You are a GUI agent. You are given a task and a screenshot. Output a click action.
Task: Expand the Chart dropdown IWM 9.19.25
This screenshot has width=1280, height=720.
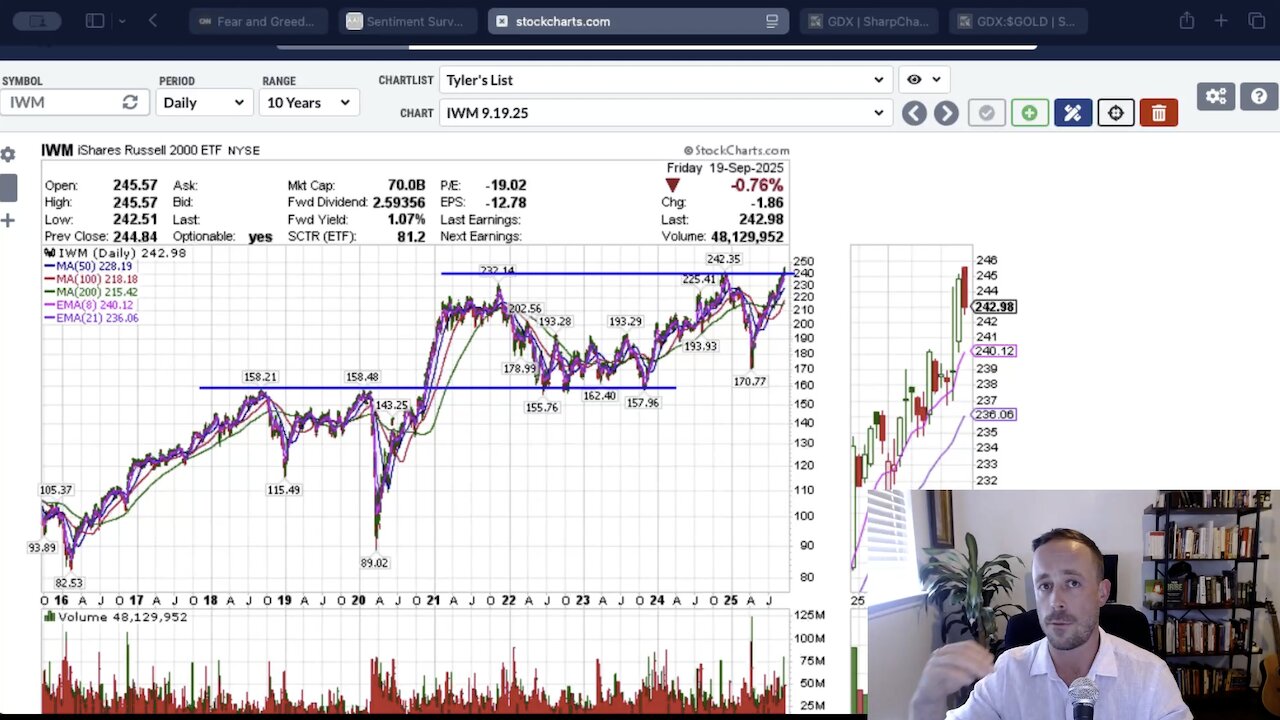click(665, 113)
